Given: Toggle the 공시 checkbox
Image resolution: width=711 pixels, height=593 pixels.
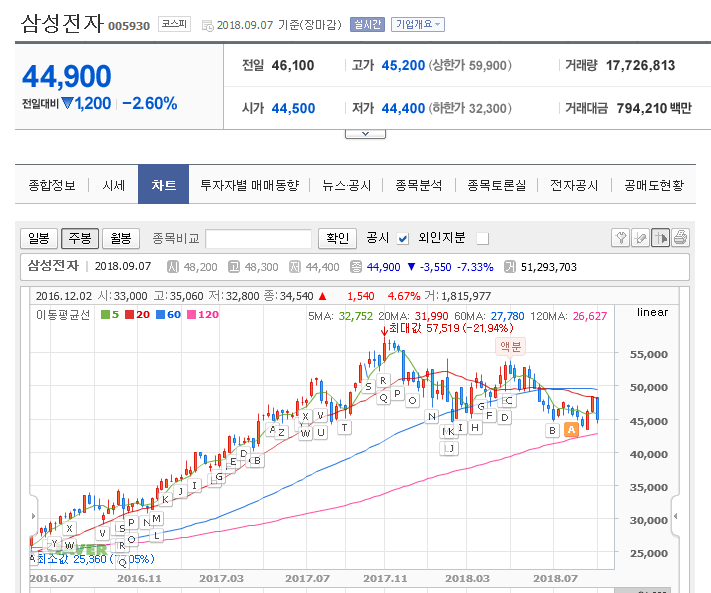Looking at the screenshot, I should [403, 238].
